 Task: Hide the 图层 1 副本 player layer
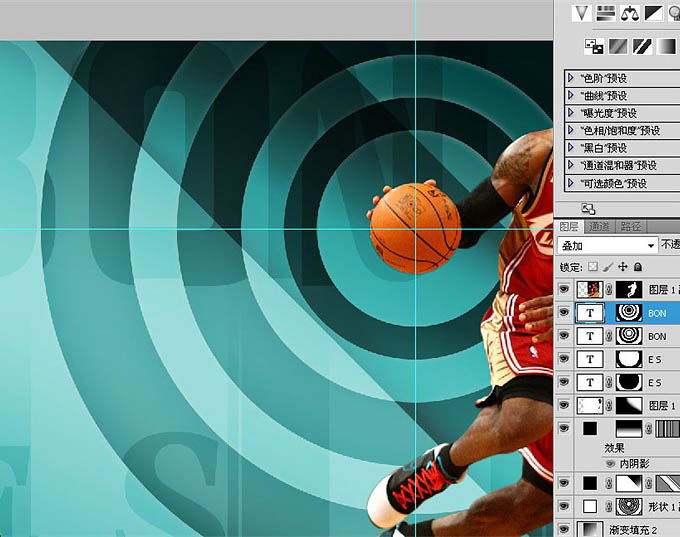pyautogui.click(x=564, y=289)
